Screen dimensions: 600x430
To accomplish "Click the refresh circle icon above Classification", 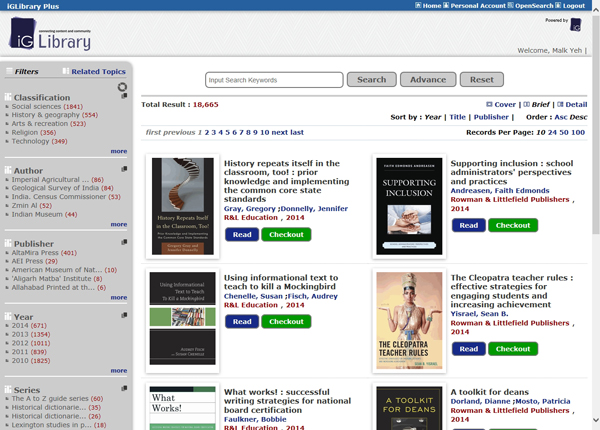I will [x=122, y=87].
